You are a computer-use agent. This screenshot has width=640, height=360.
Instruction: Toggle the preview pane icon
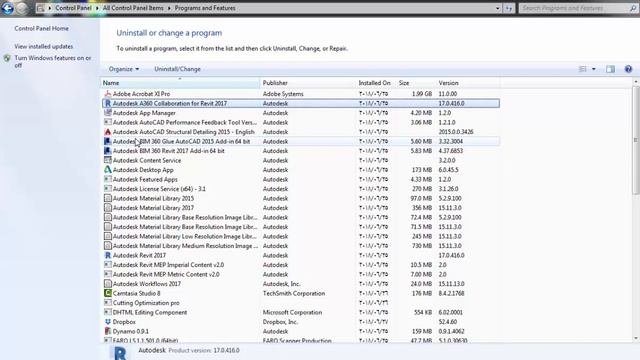(x=611, y=69)
